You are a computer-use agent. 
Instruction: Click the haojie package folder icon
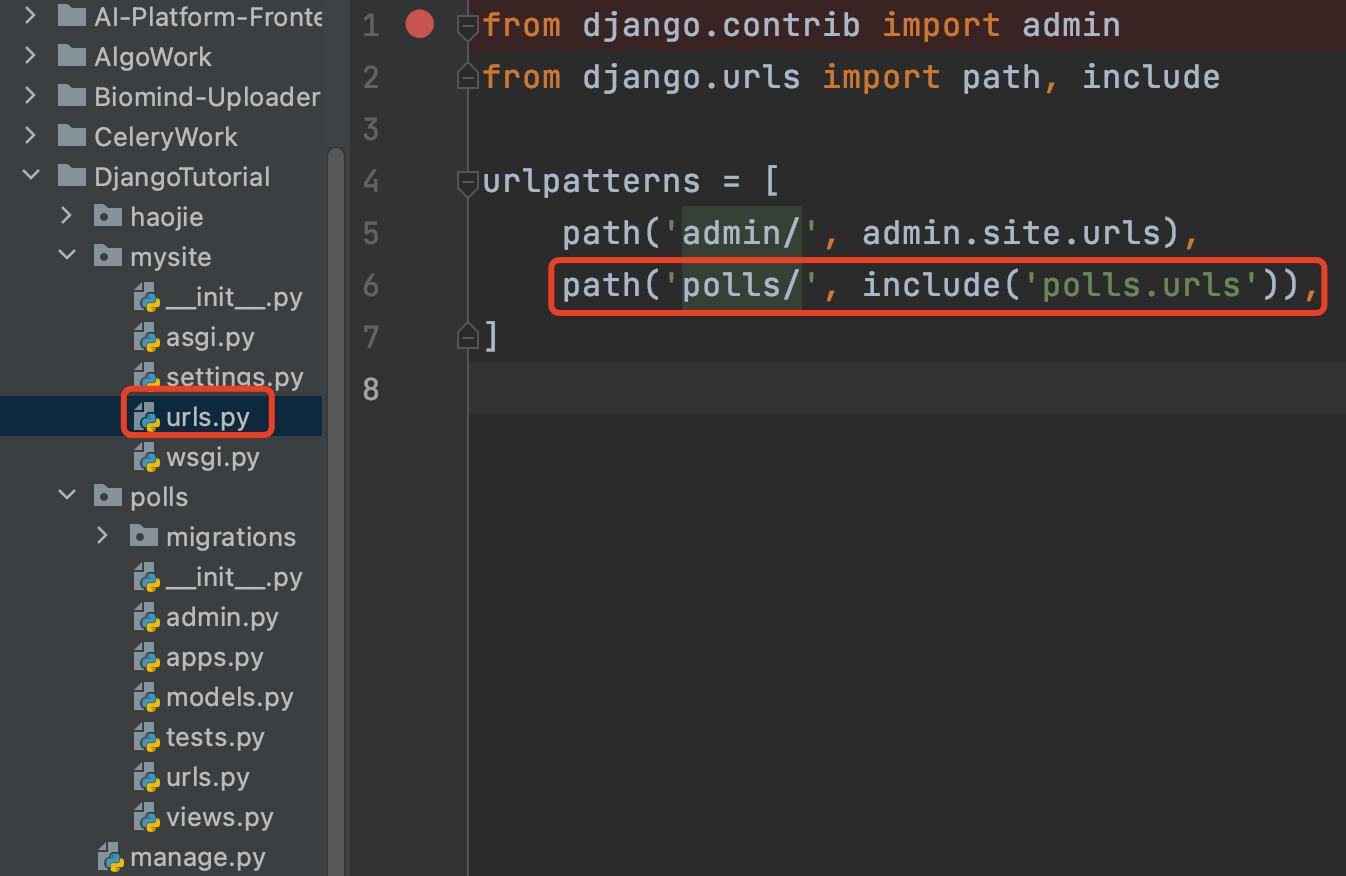pyautogui.click(x=108, y=216)
